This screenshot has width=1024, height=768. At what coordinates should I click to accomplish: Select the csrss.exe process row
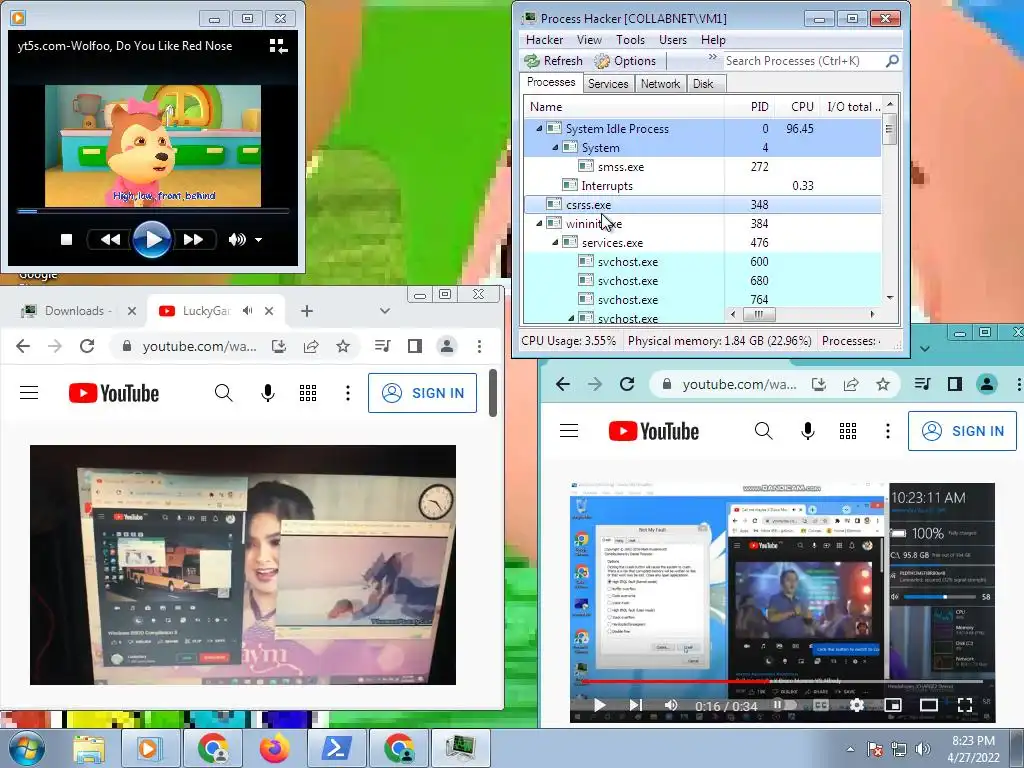tap(702, 204)
